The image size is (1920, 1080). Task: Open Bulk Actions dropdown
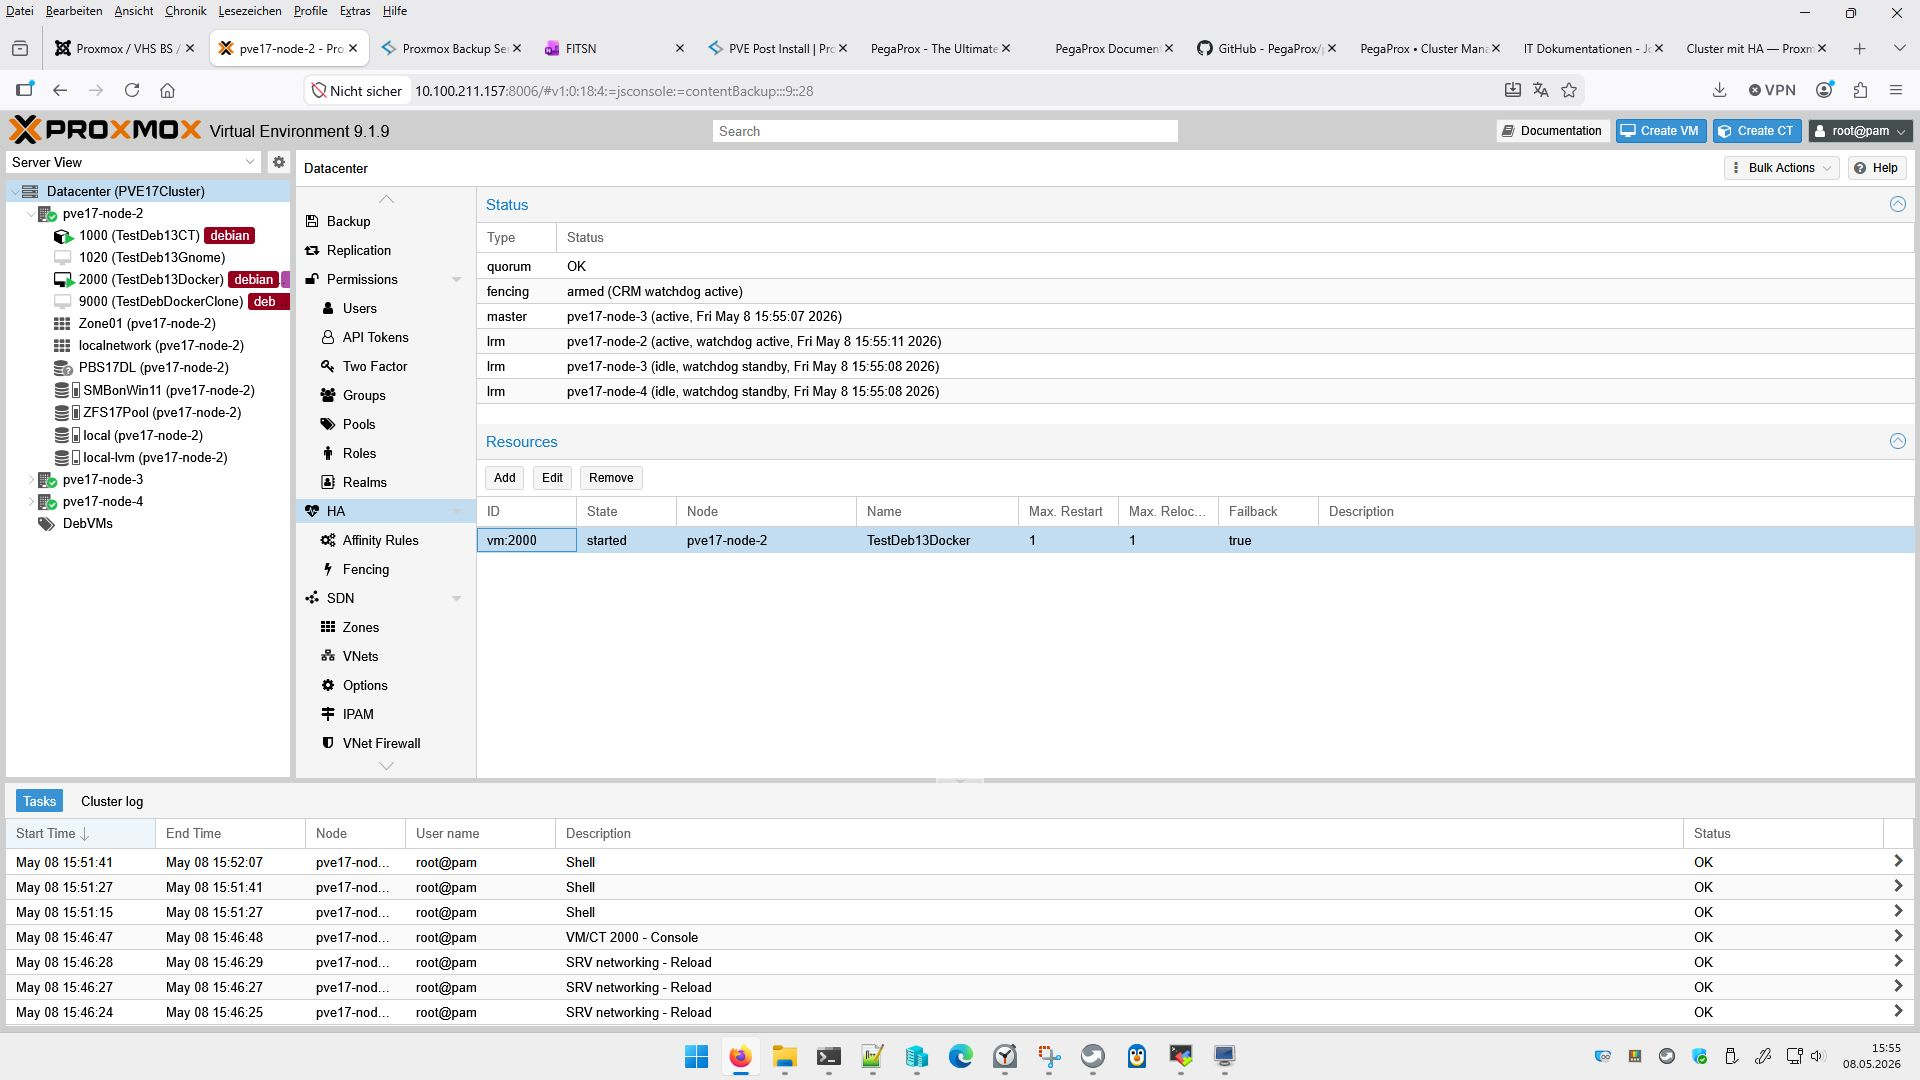(1781, 168)
